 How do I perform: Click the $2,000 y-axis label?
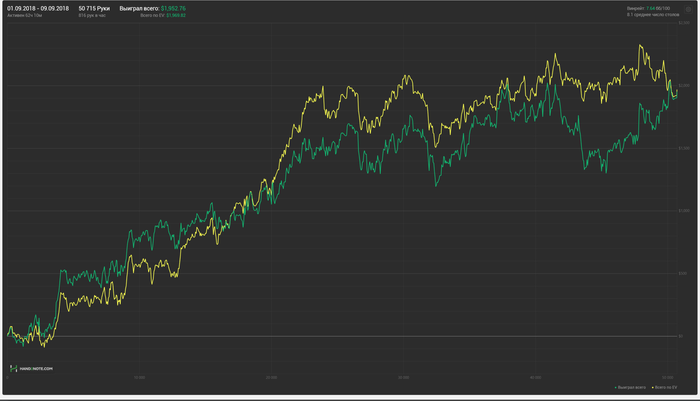pyautogui.click(x=684, y=85)
